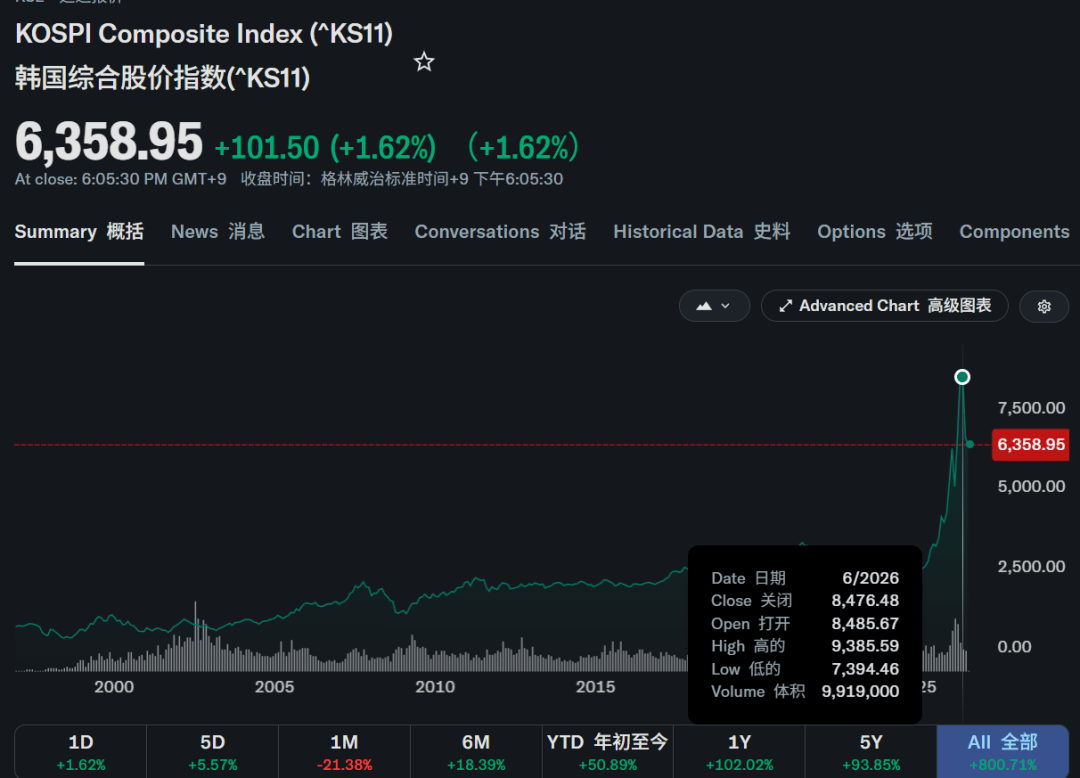
Task: Click the chart peak marker circle
Action: click(x=962, y=377)
